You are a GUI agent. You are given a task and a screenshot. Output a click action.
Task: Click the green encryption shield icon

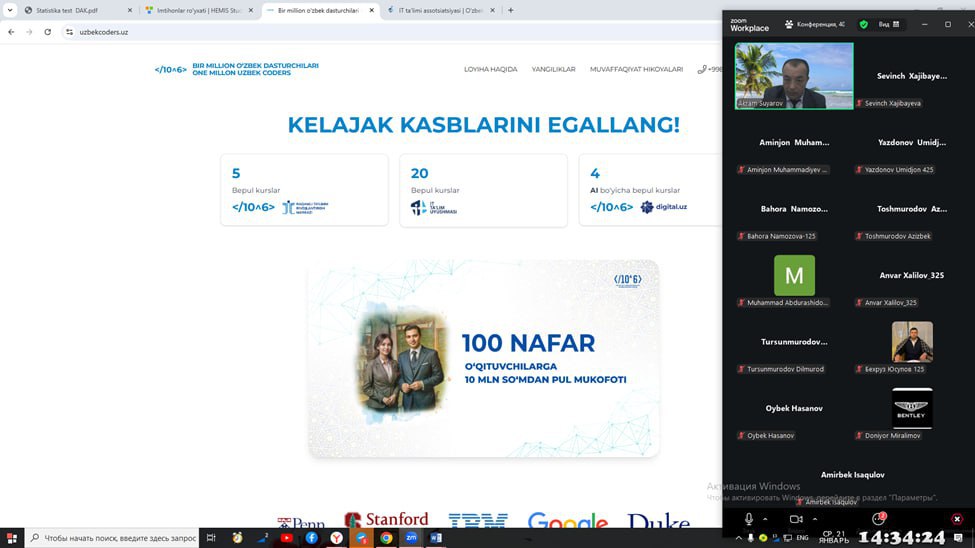coord(864,24)
